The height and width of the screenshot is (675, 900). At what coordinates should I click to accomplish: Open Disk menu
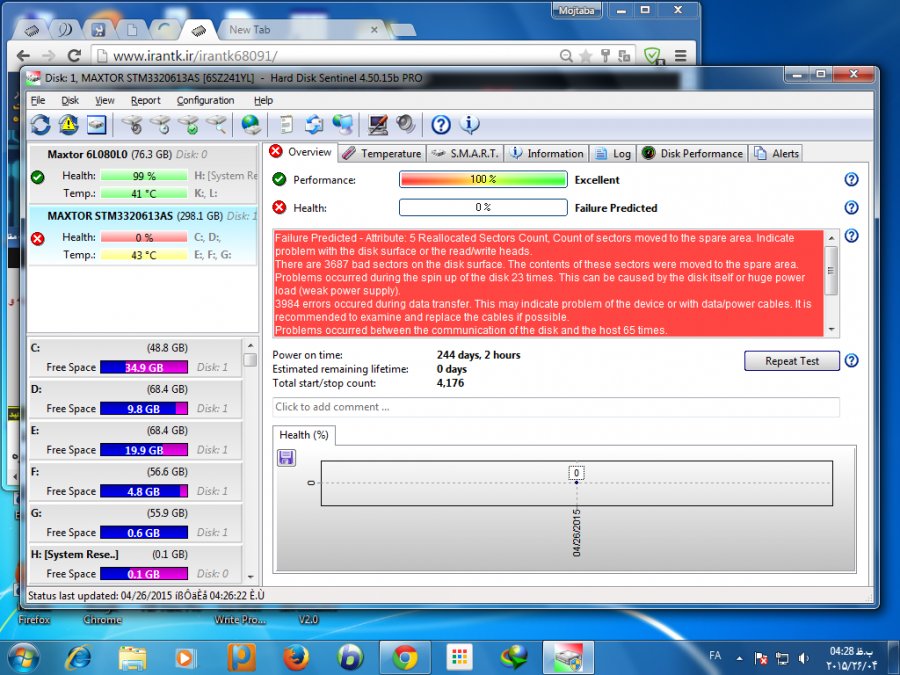[70, 100]
